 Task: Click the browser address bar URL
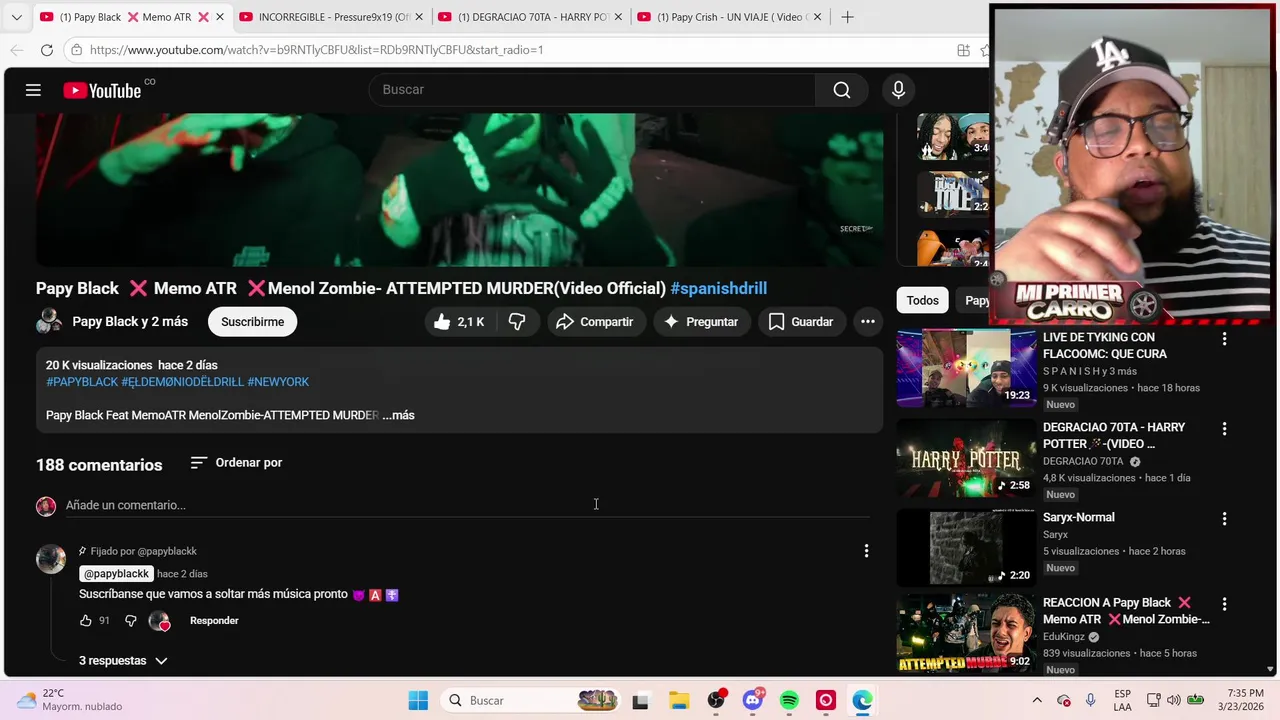pyautogui.click(x=316, y=50)
